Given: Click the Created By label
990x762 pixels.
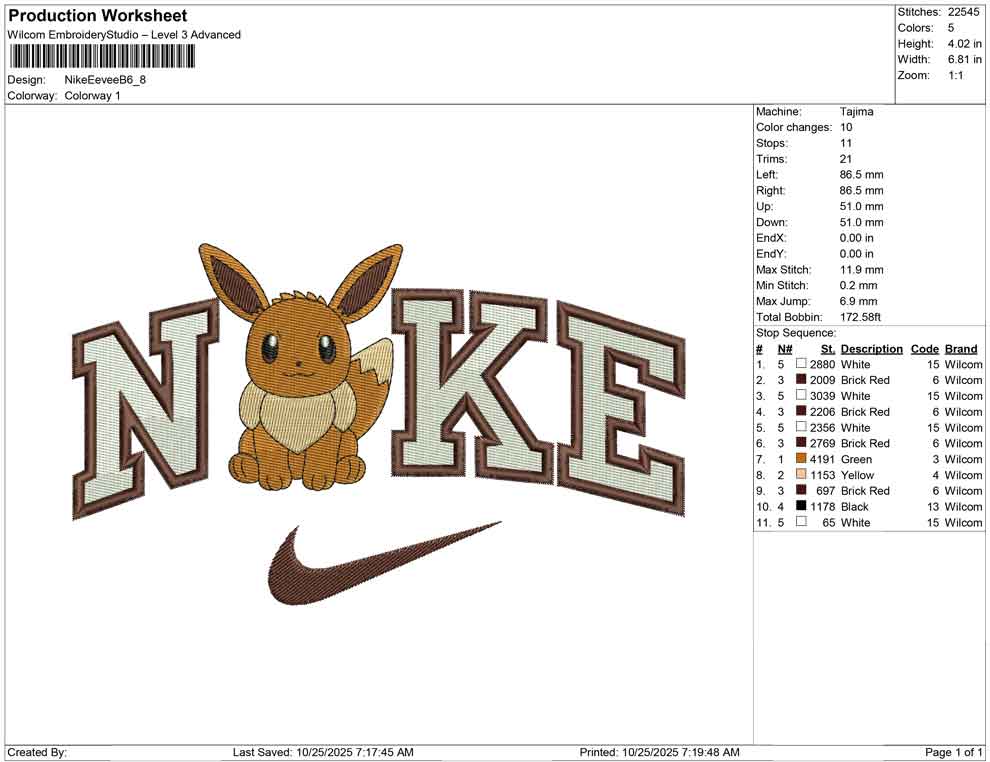Looking at the screenshot, I should [37, 752].
